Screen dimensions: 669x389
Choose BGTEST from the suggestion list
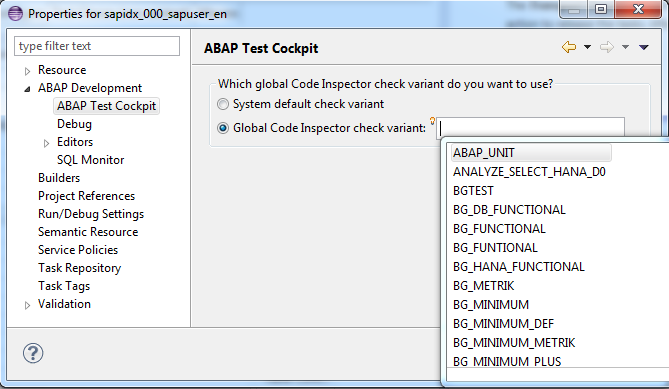[x=473, y=191]
